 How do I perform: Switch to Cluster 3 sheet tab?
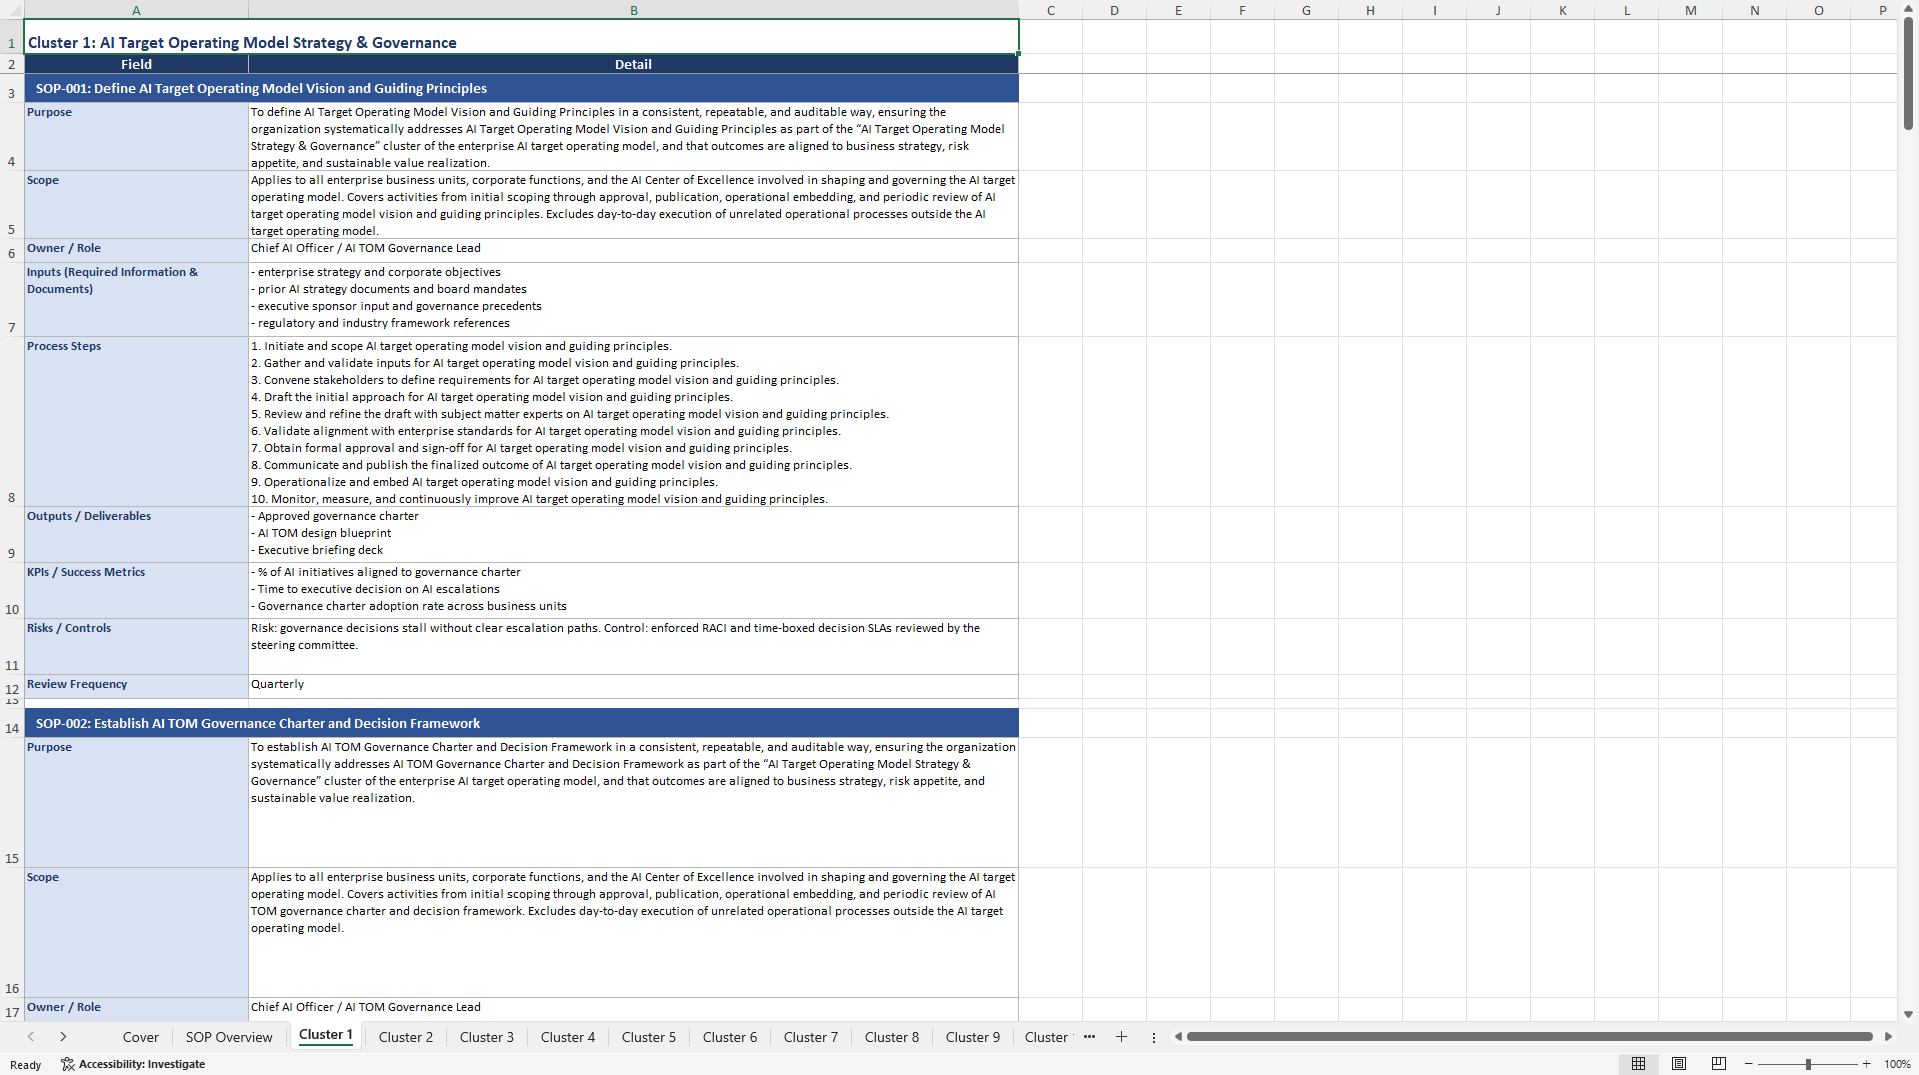point(487,1037)
